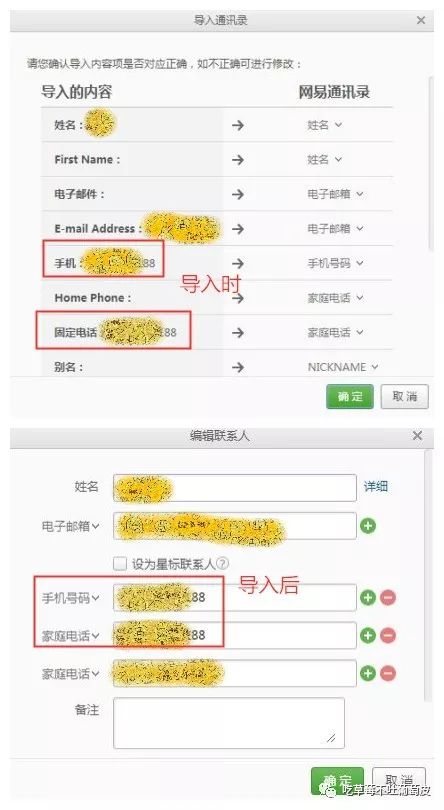The width and height of the screenshot is (444, 810).
Task: Click the 备注 notes text area
Action: (x=228, y=723)
